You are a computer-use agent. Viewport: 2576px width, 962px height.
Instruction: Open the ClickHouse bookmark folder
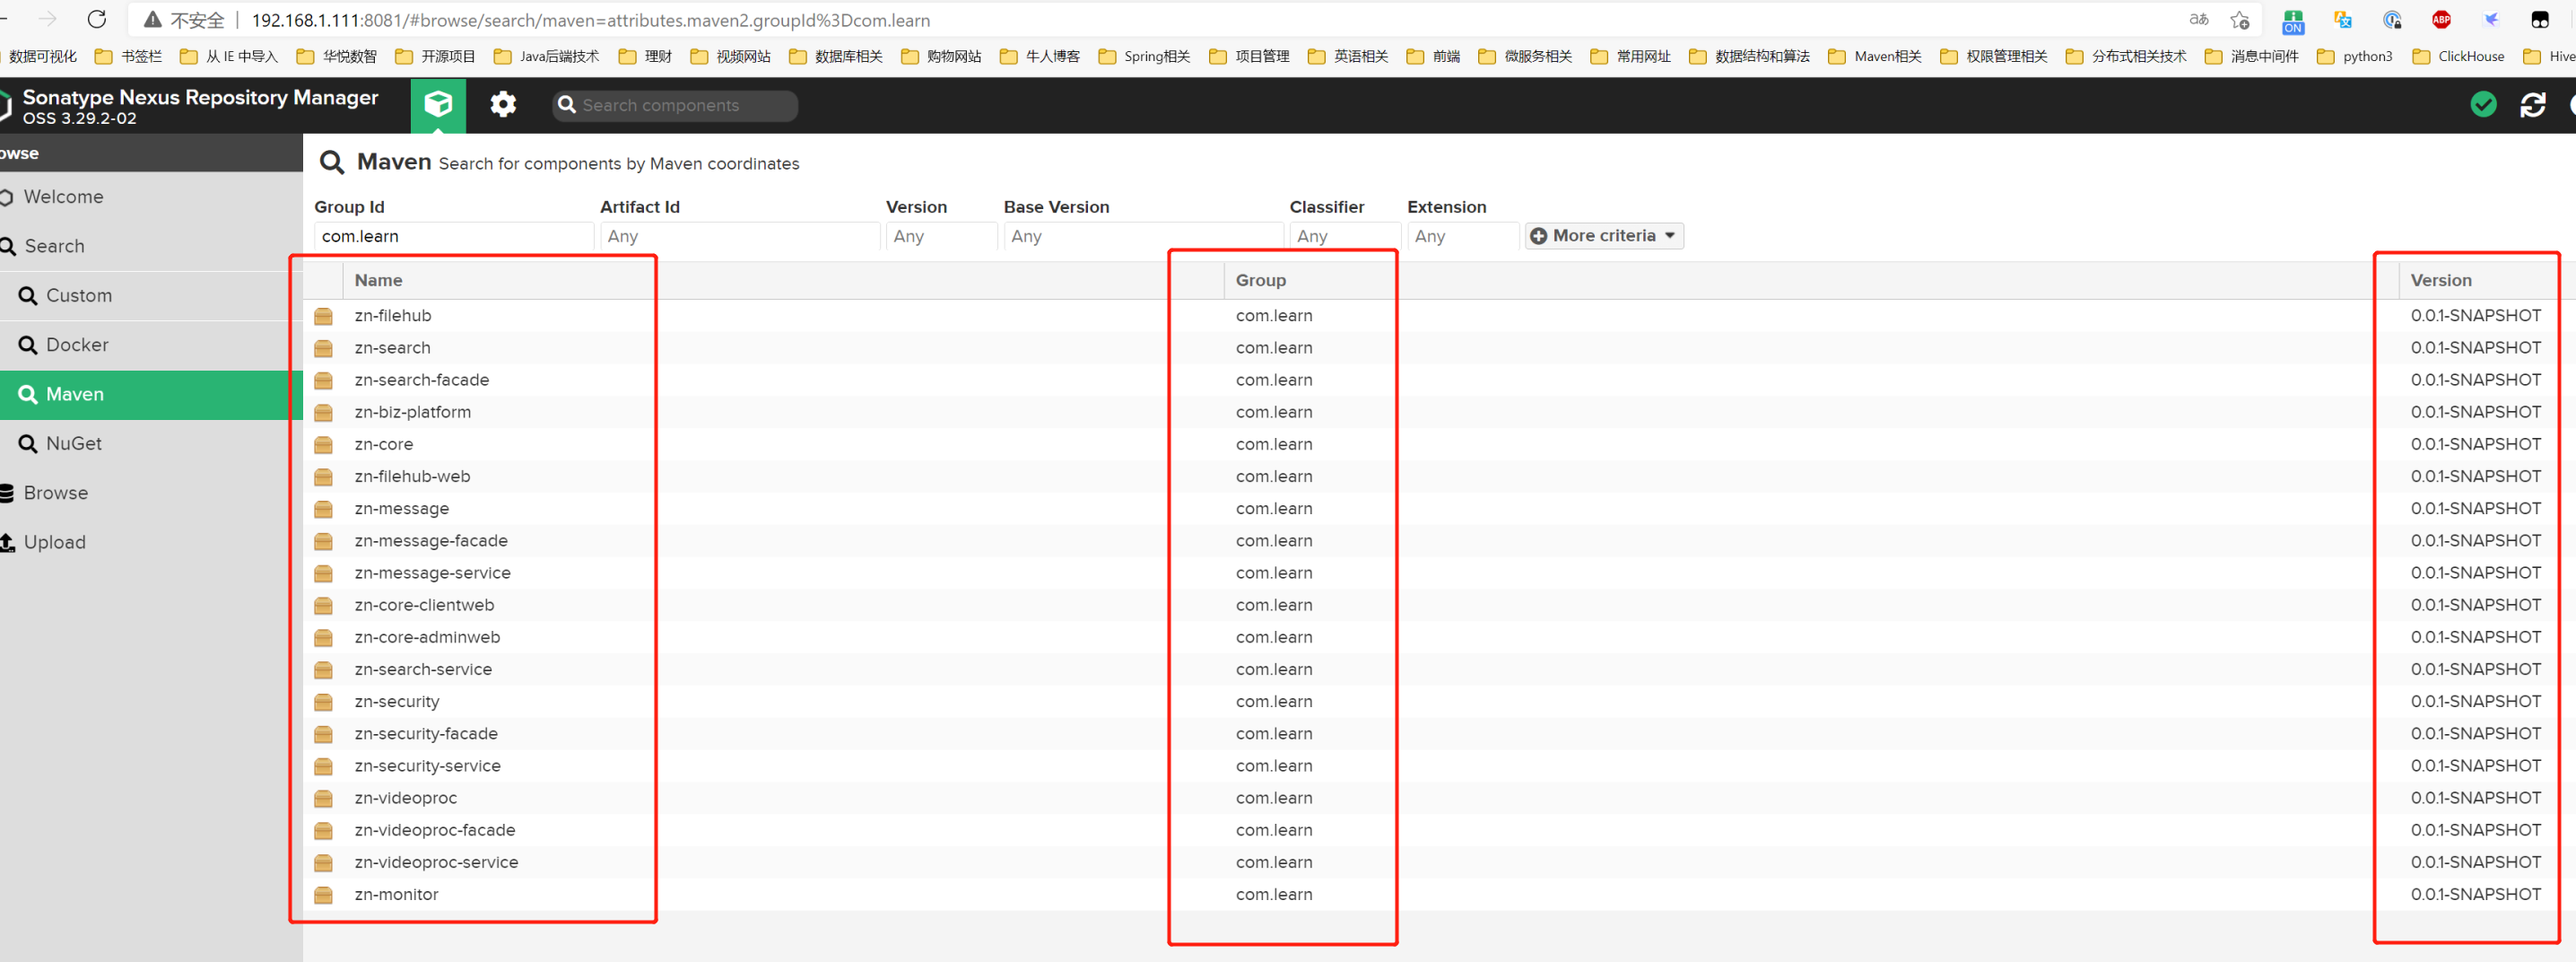pyautogui.click(x=2458, y=56)
